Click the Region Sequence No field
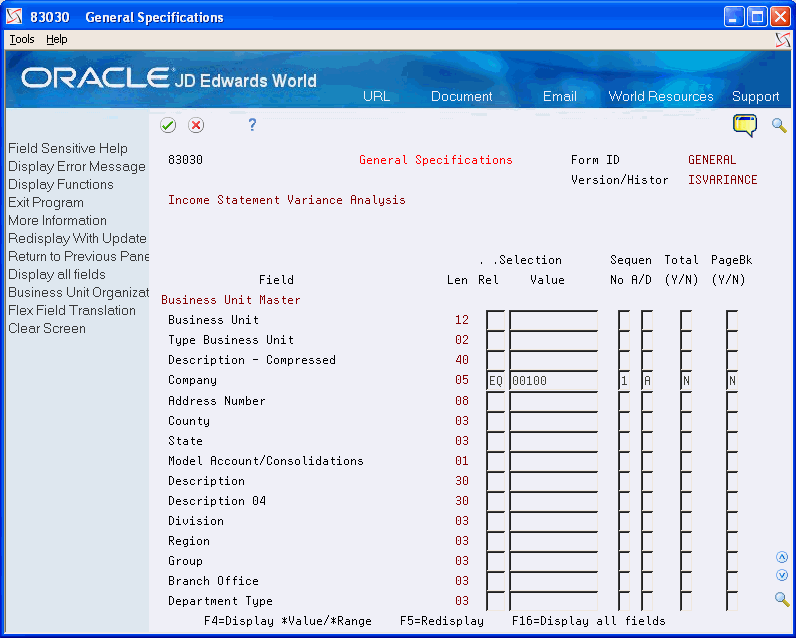This screenshot has height=638, width=796. pyautogui.click(x=624, y=541)
